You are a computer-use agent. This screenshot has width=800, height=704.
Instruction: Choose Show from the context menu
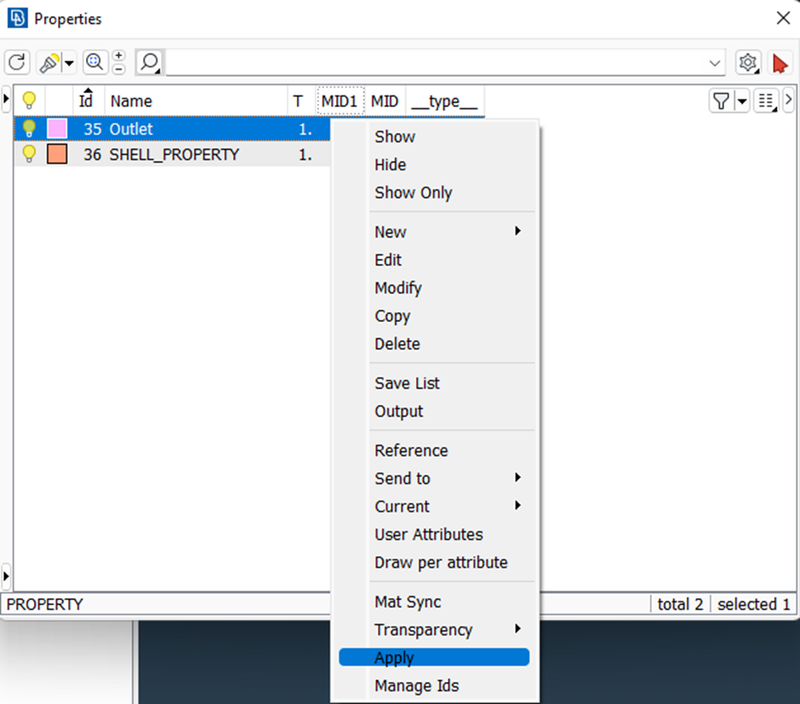395,137
